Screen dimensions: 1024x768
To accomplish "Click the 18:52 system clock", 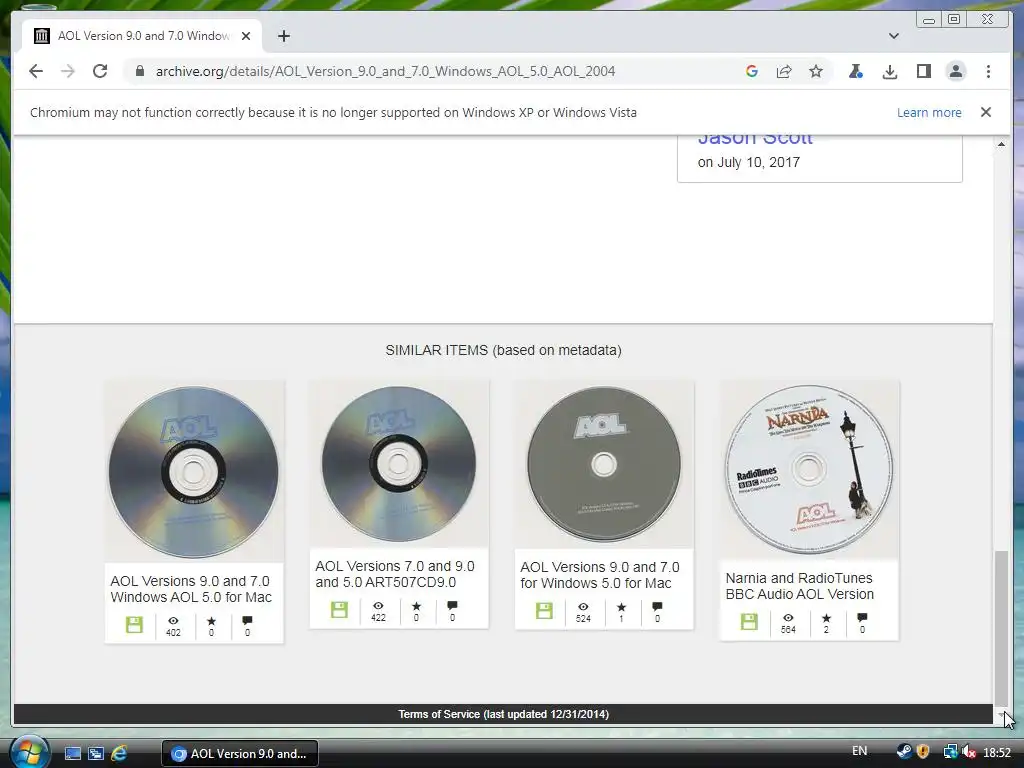I will (x=997, y=752).
